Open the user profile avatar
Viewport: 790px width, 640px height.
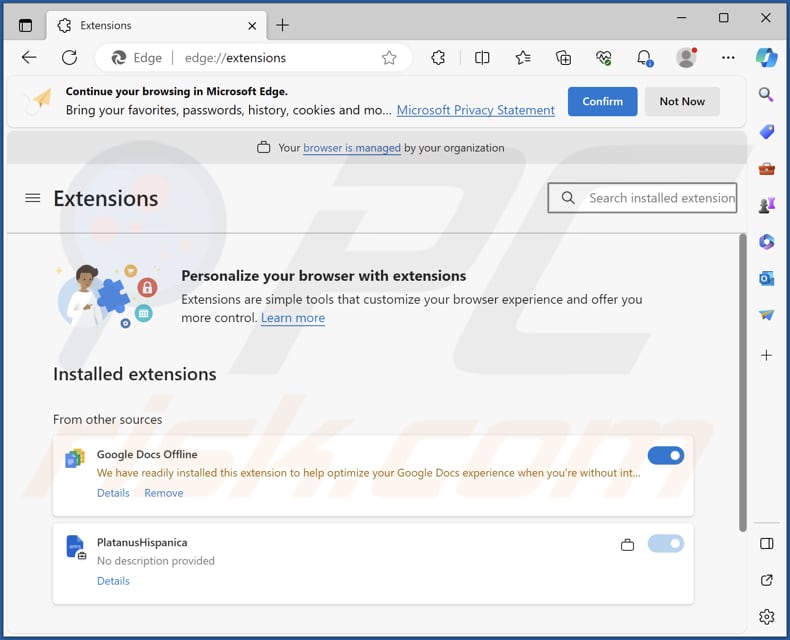pyautogui.click(x=686, y=58)
